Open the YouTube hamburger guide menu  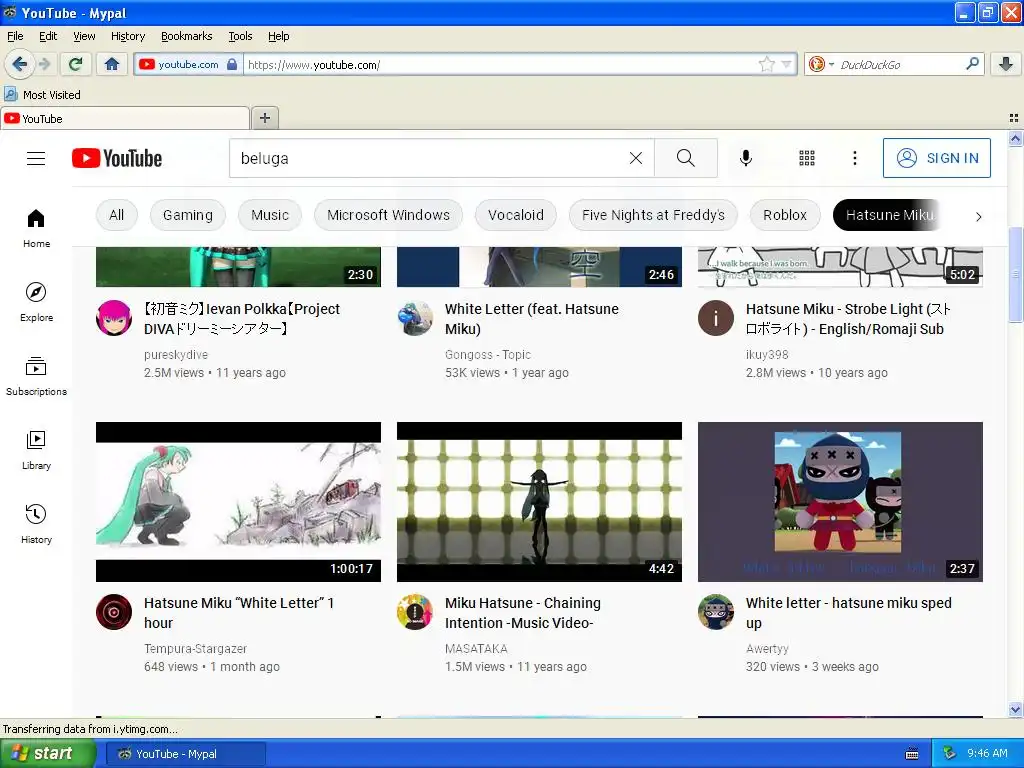[36, 158]
